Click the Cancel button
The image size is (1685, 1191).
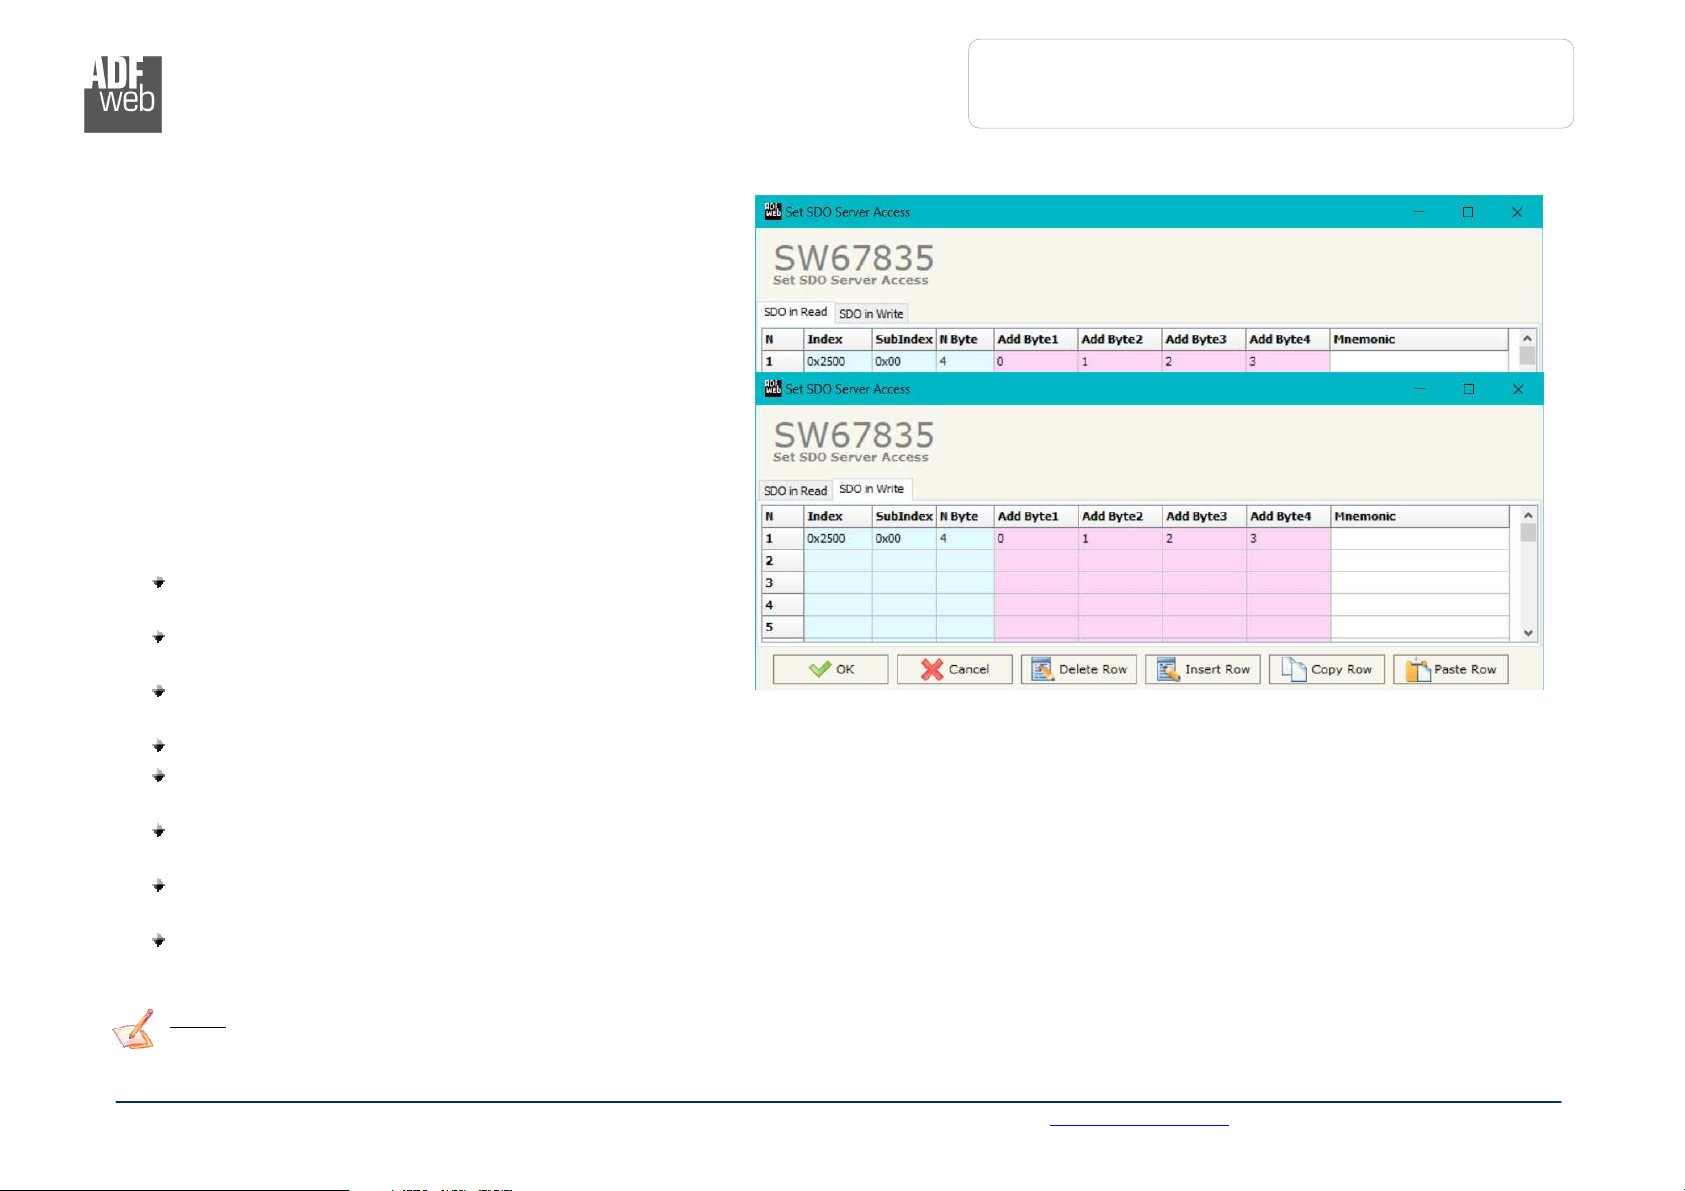tap(954, 669)
